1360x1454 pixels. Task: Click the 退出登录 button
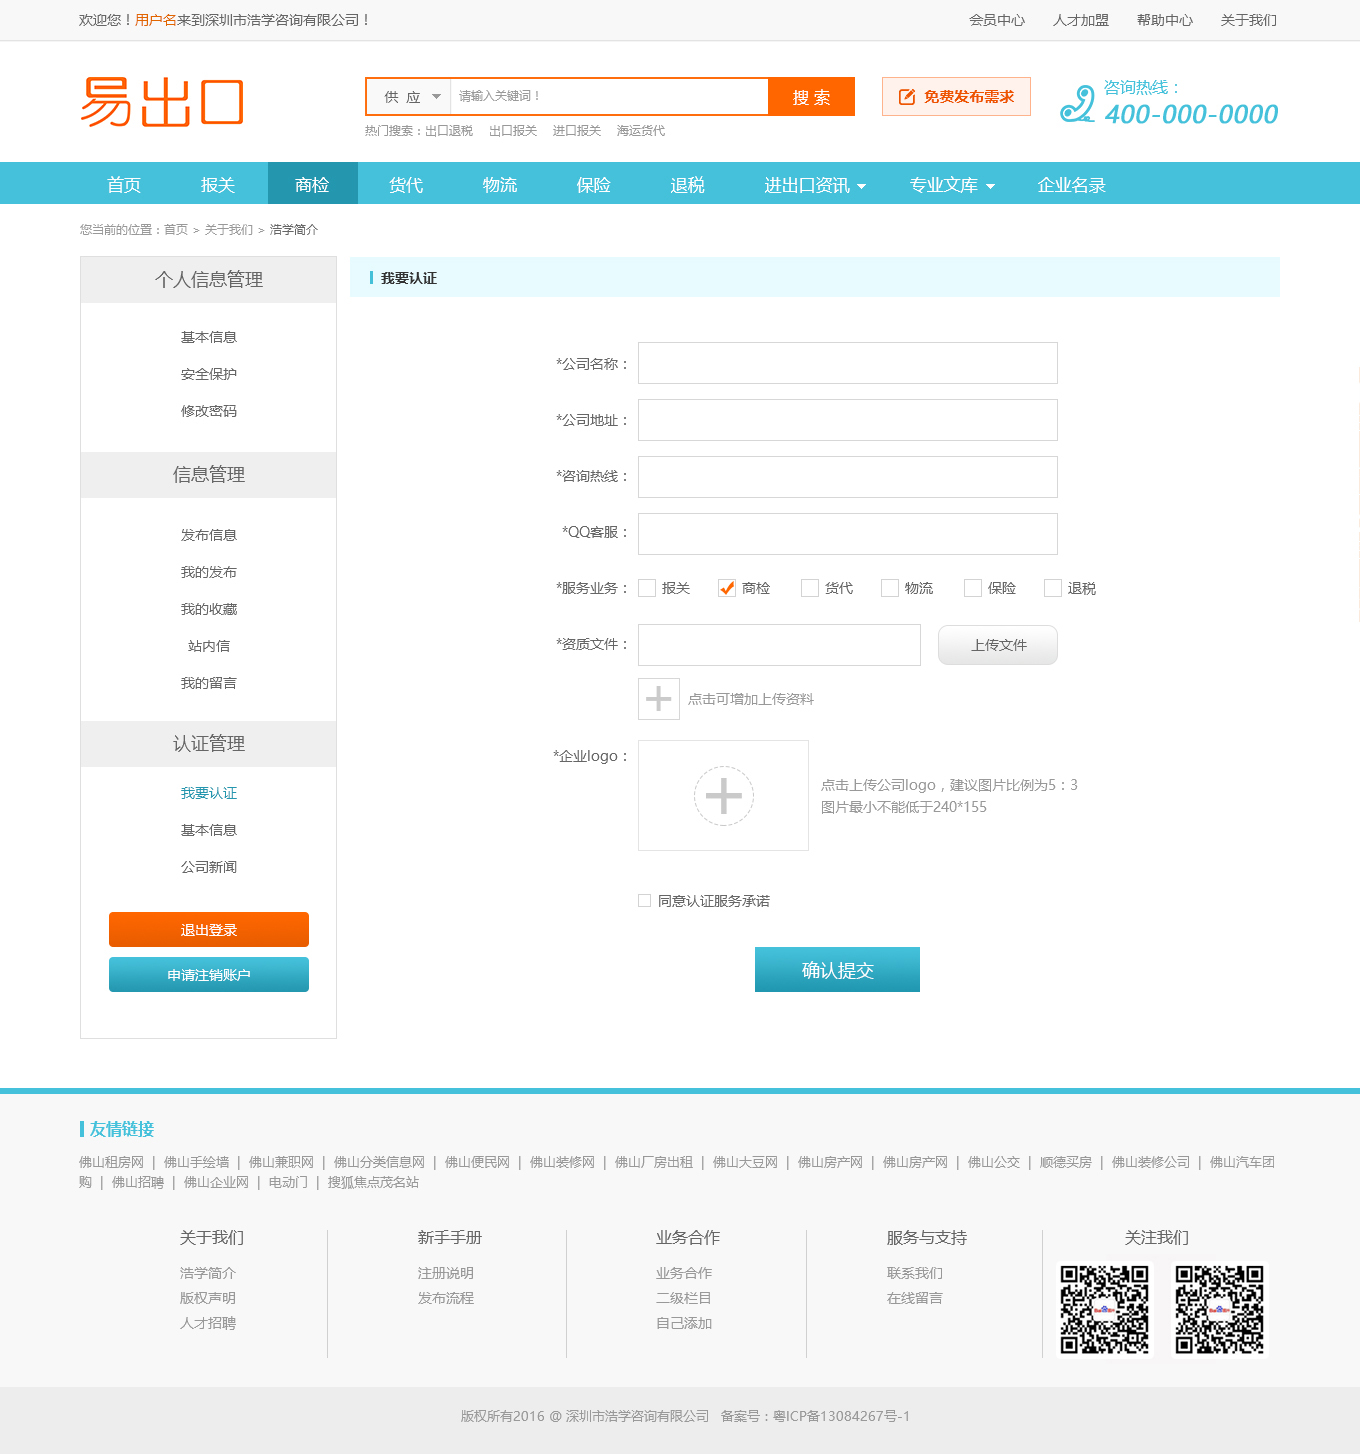point(209,930)
